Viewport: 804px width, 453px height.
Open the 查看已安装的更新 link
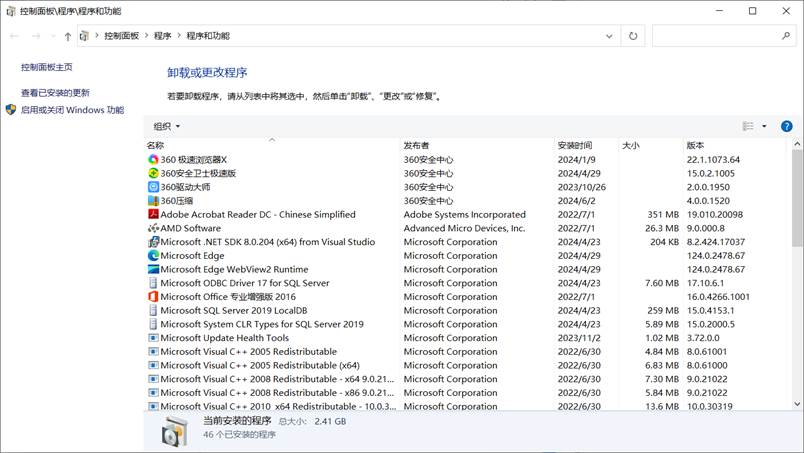[x=55, y=93]
